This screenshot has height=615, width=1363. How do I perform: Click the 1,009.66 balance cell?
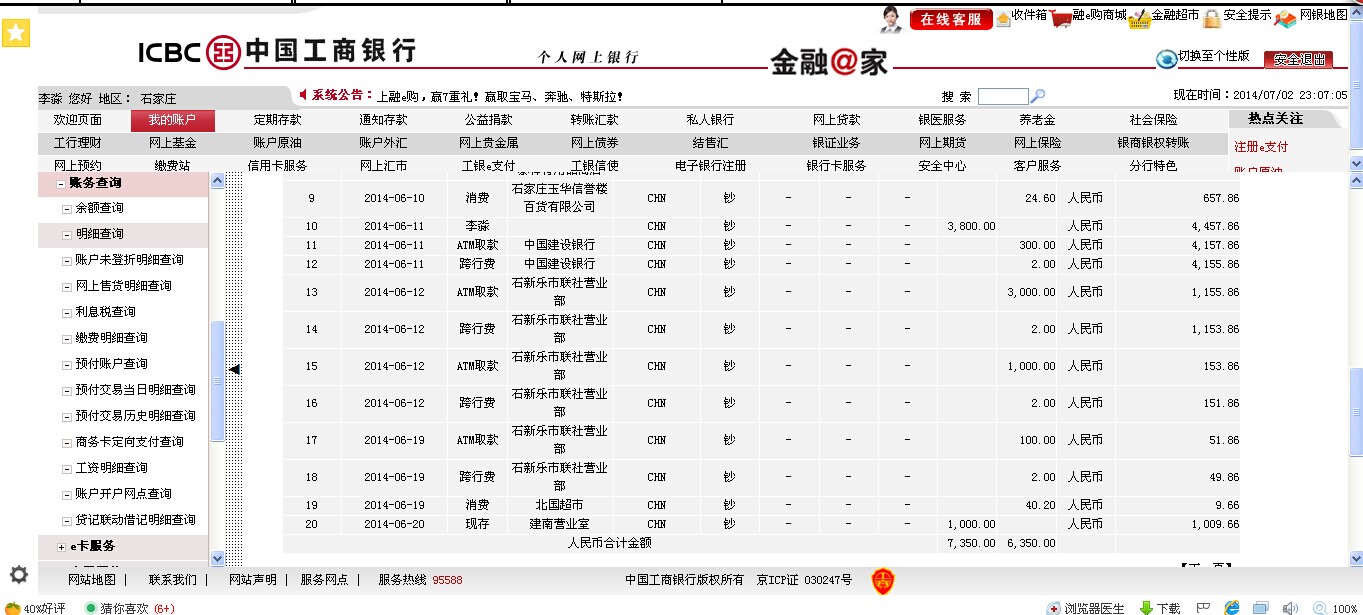[x=1177, y=524]
